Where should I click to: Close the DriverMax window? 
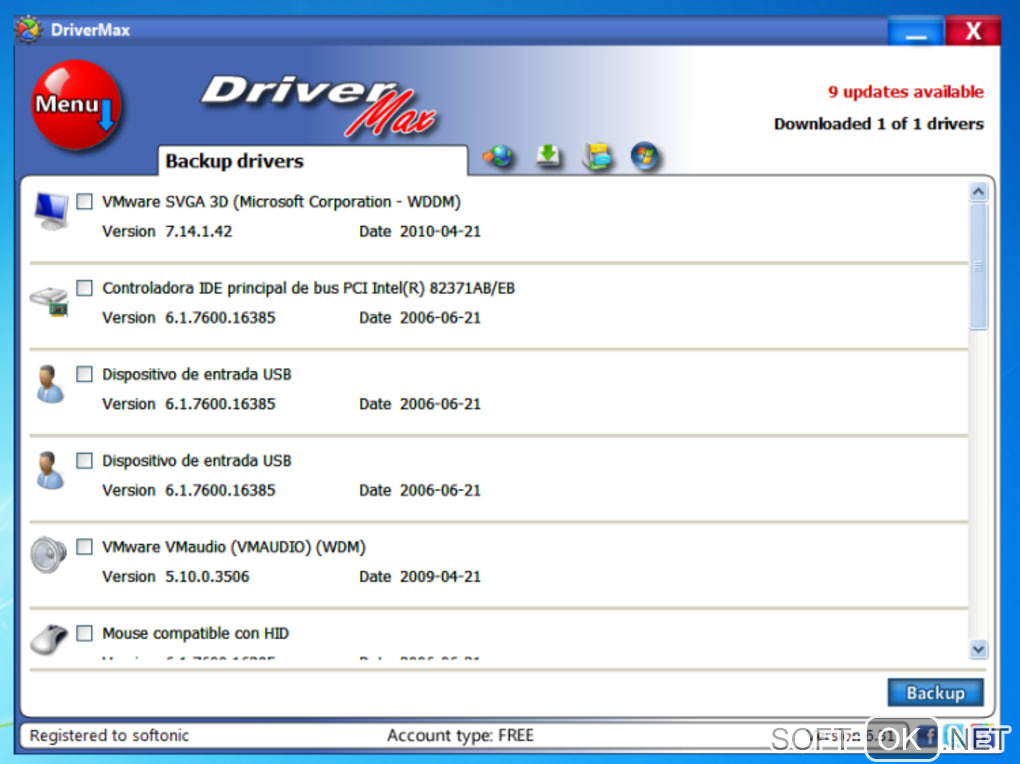(973, 31)
